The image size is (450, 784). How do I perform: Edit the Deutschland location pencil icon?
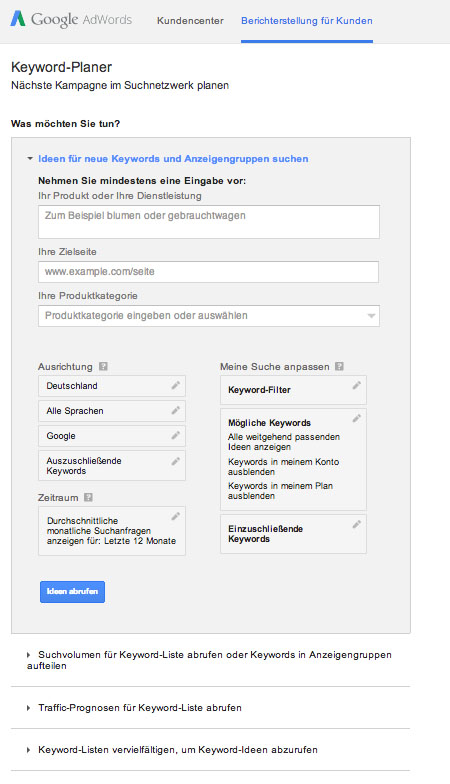coord(176,385)
